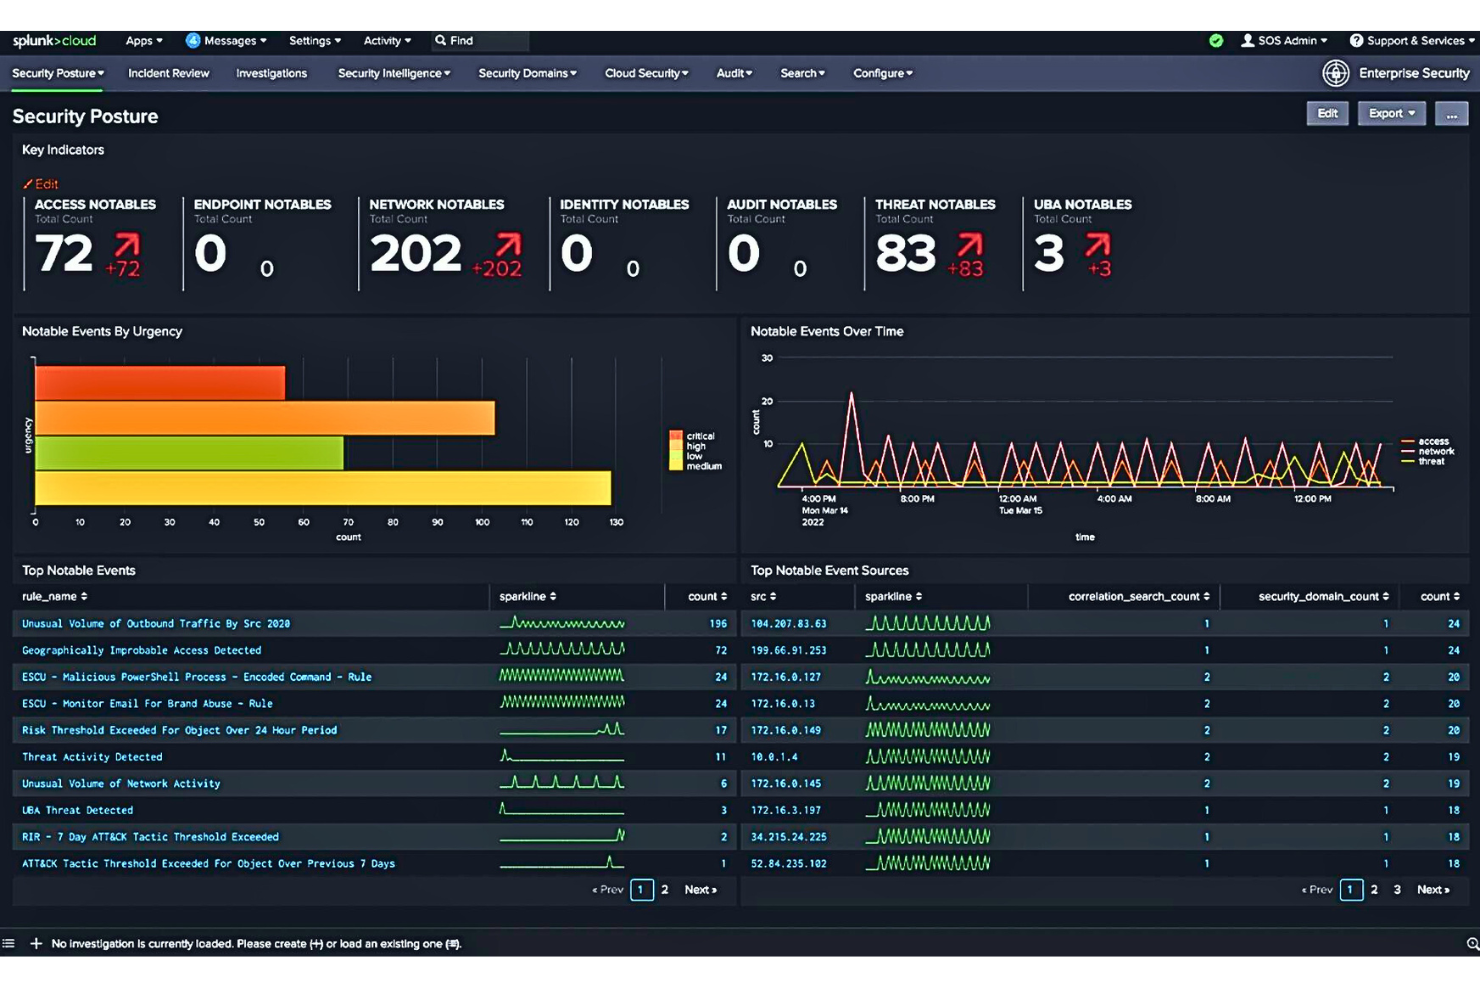Click the Enterprise Security crosshair logo
The image size is (1480, 987).
pos(1336,72)
